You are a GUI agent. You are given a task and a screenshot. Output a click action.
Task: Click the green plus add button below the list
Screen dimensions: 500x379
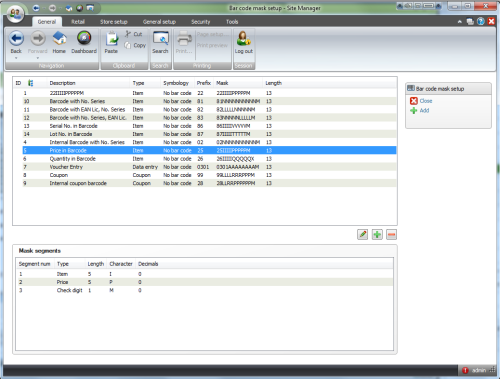click(377, 234)
